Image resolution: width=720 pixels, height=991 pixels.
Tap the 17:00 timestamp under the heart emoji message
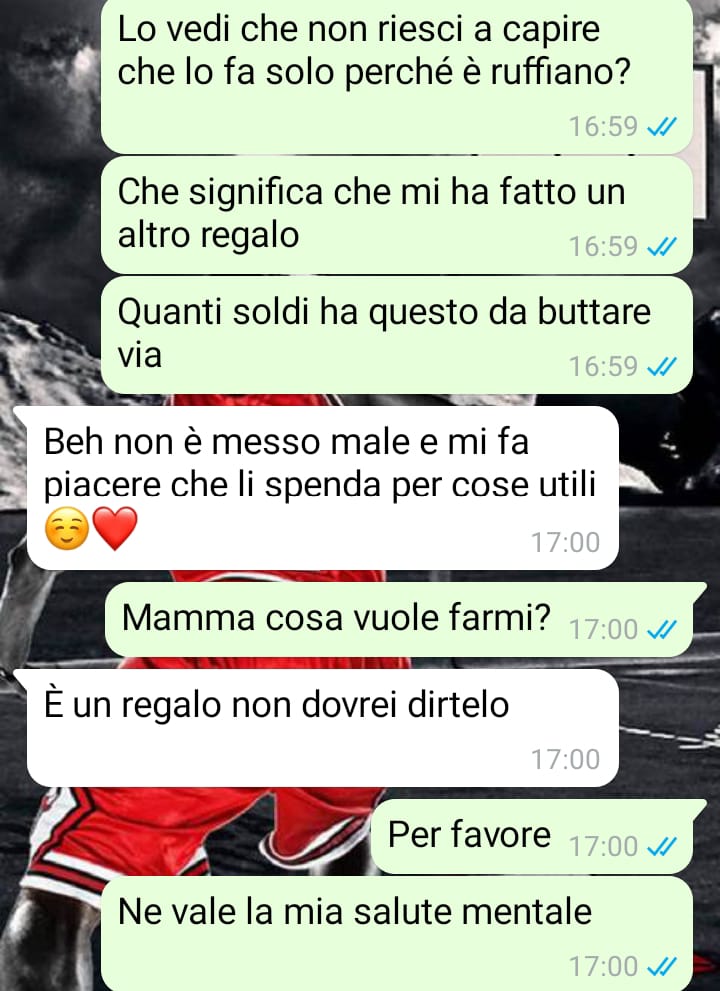[565, 542]
